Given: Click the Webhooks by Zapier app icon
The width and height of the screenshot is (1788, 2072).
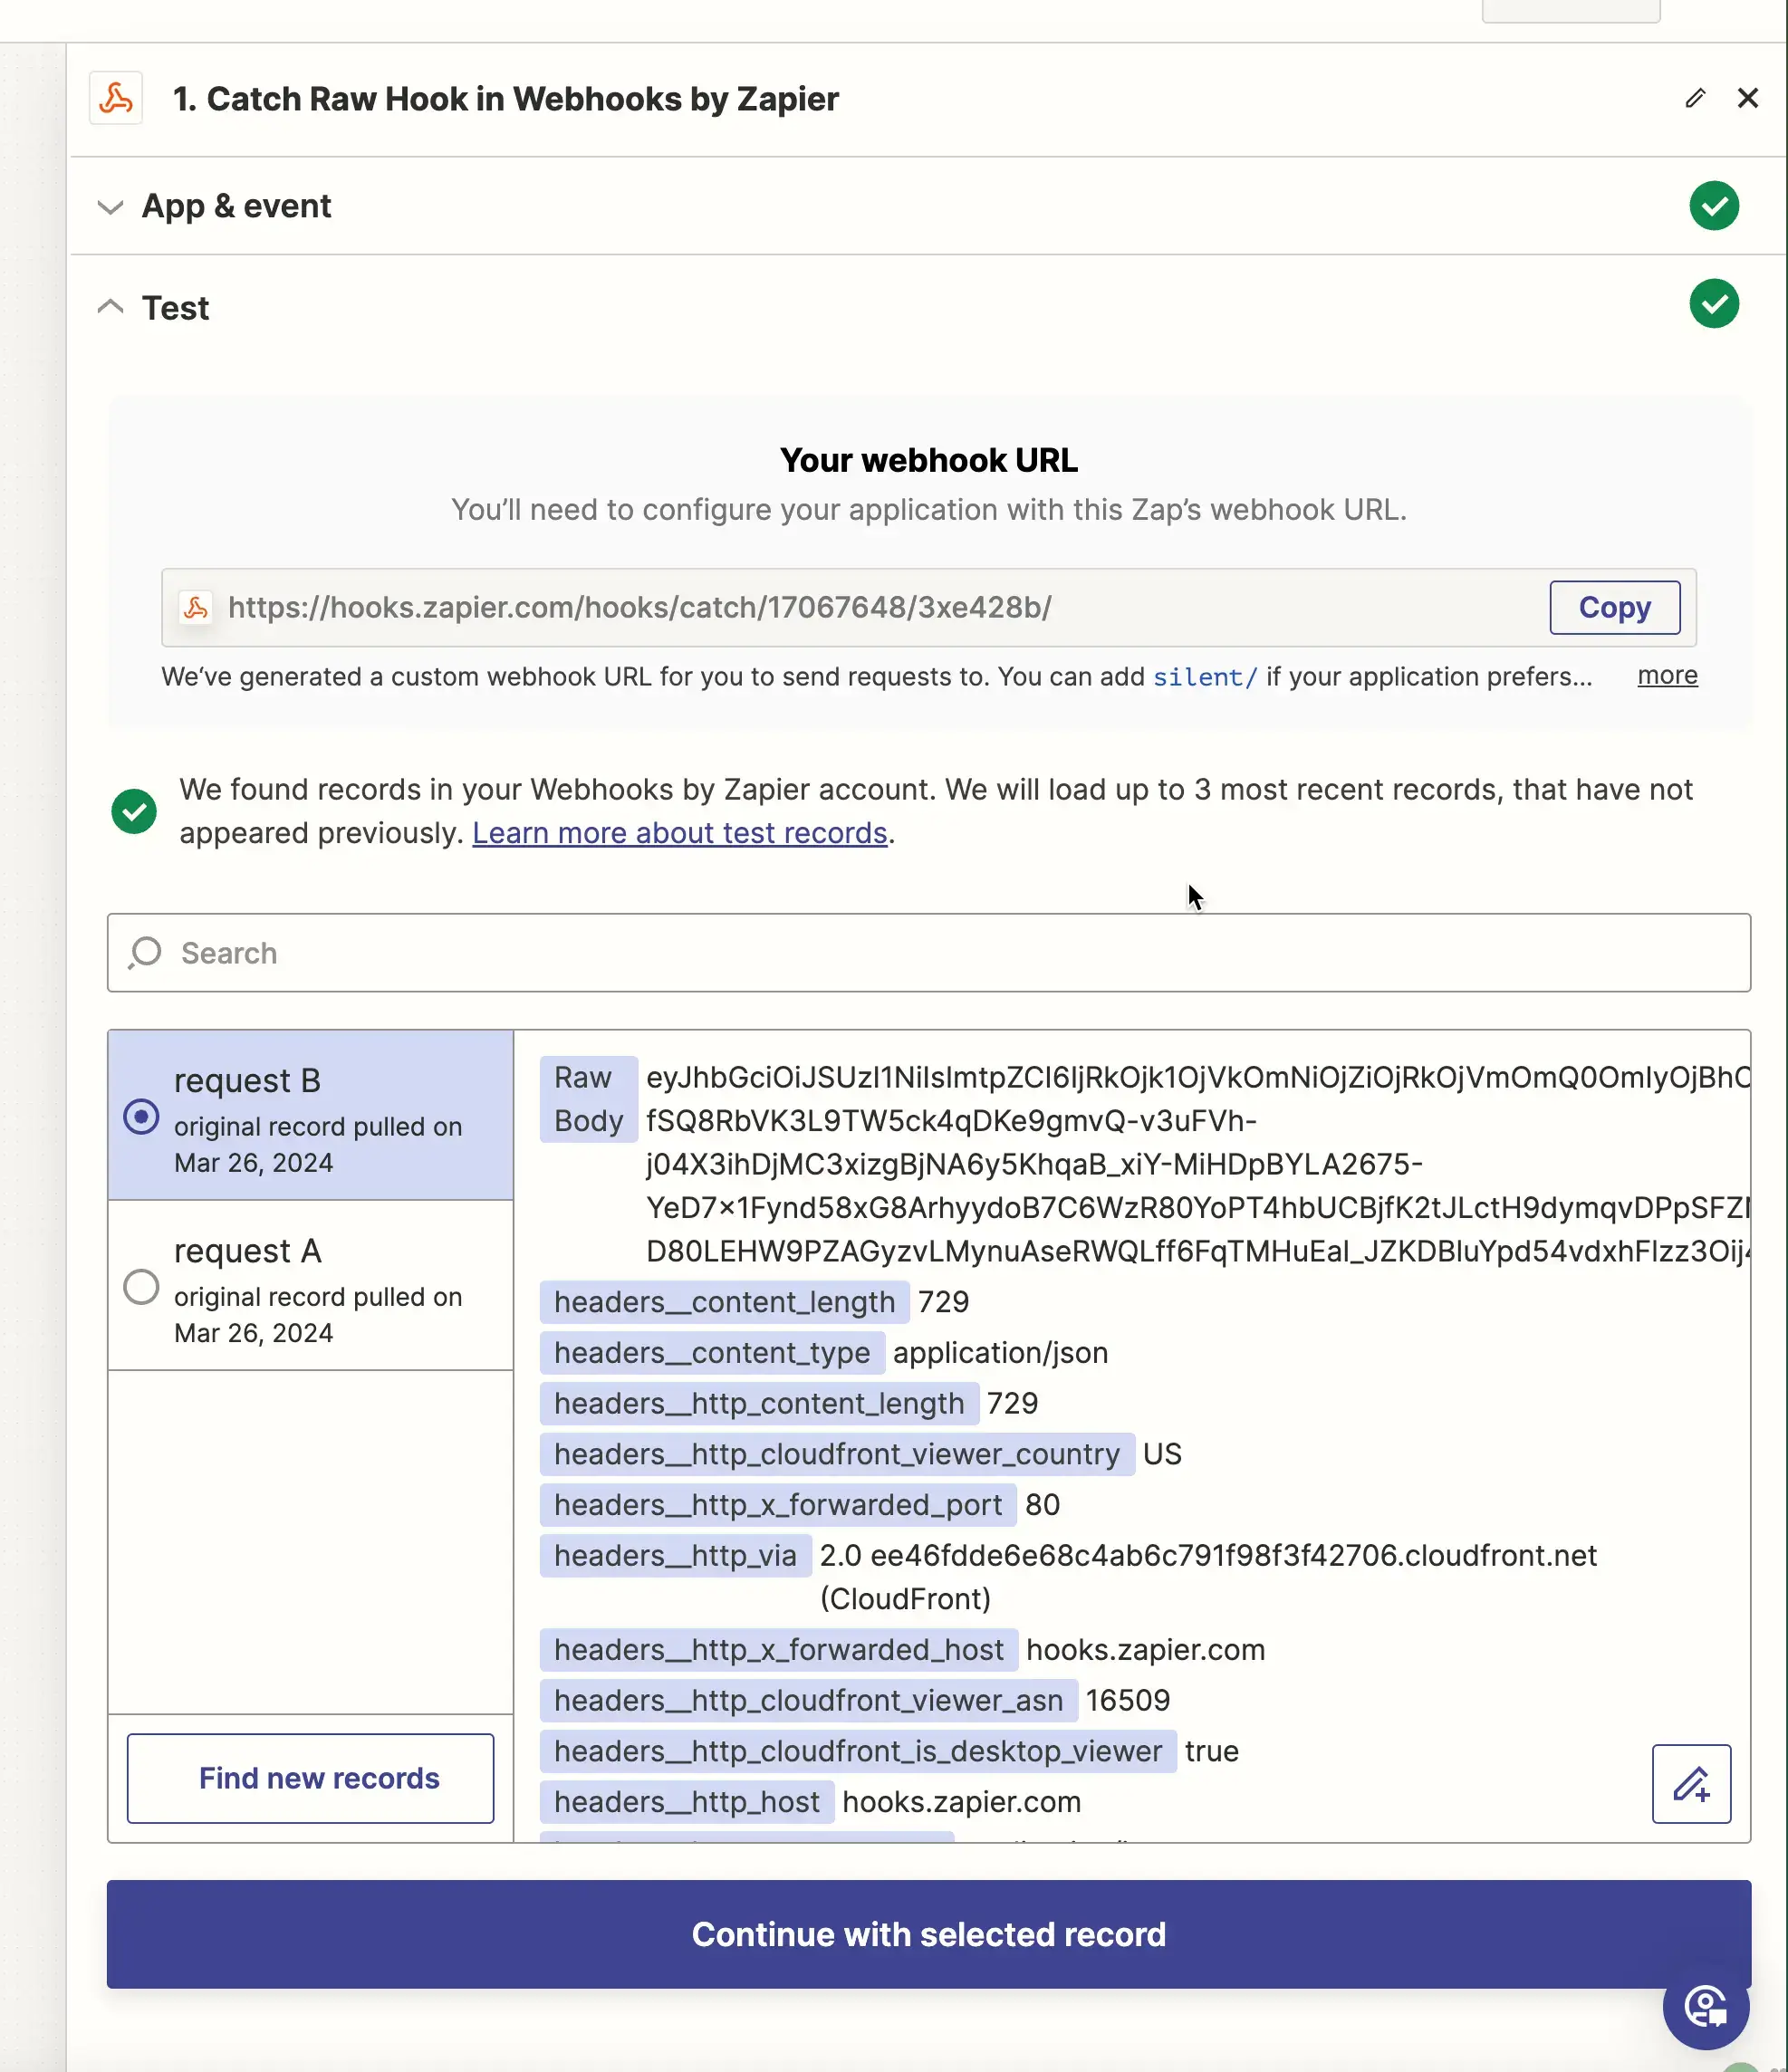Looking at the screenshot, I should tap(116, 98).
